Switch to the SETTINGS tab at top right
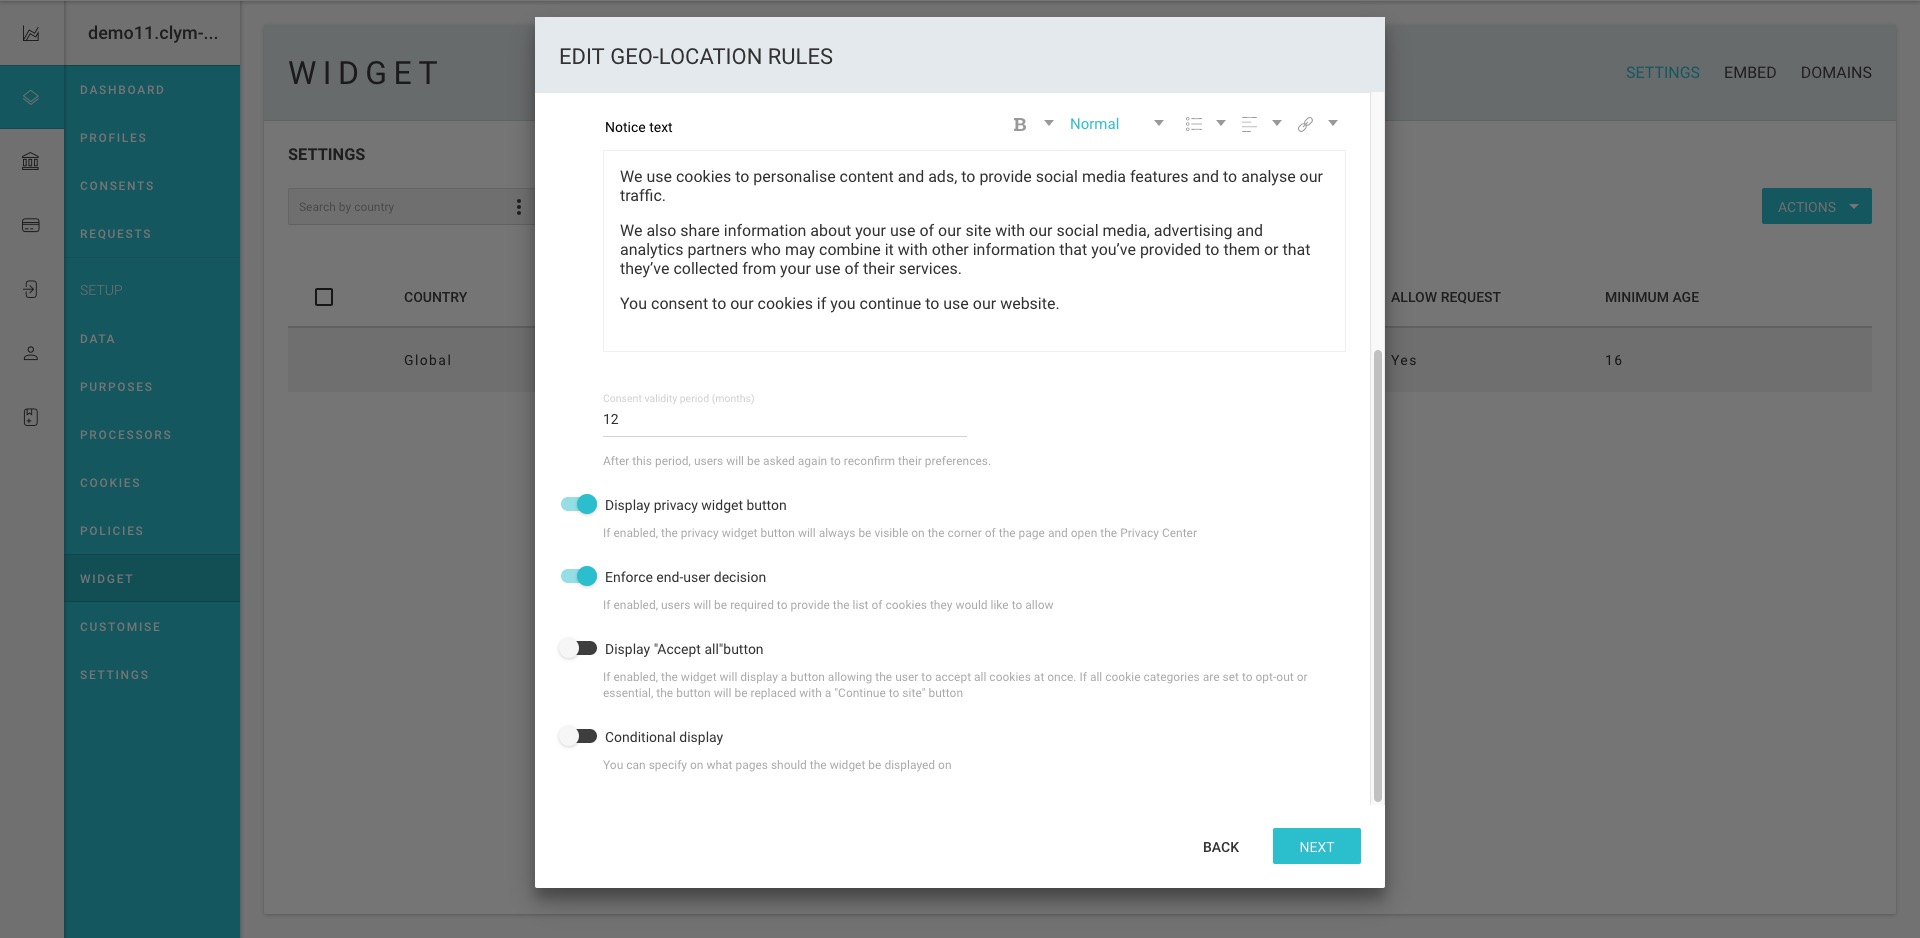Viewport: 1920px width, 938px height. point(1662,73)
